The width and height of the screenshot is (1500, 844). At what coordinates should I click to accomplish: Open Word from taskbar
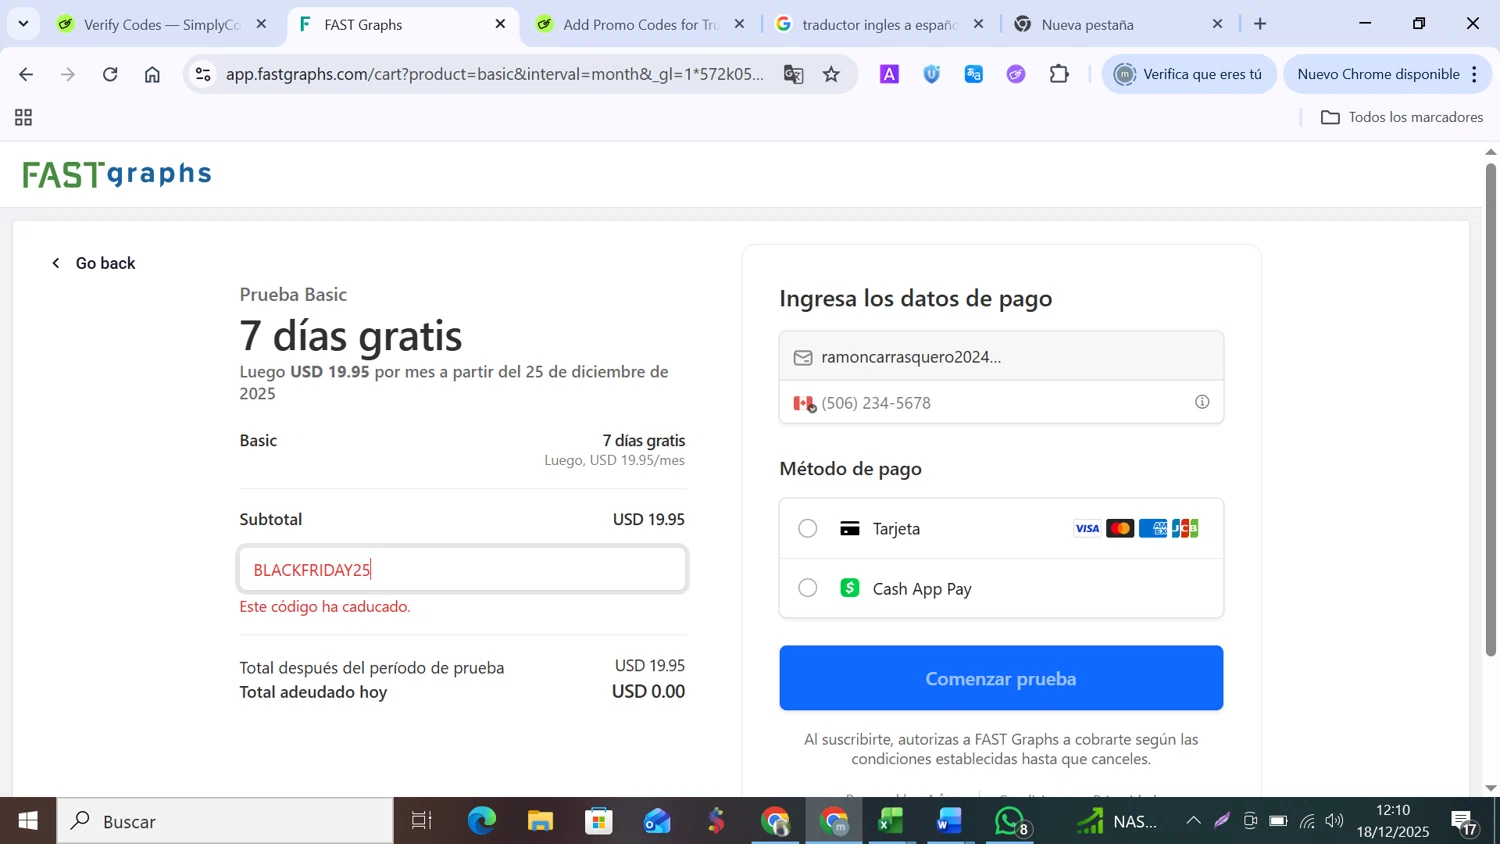coord(949,821)
